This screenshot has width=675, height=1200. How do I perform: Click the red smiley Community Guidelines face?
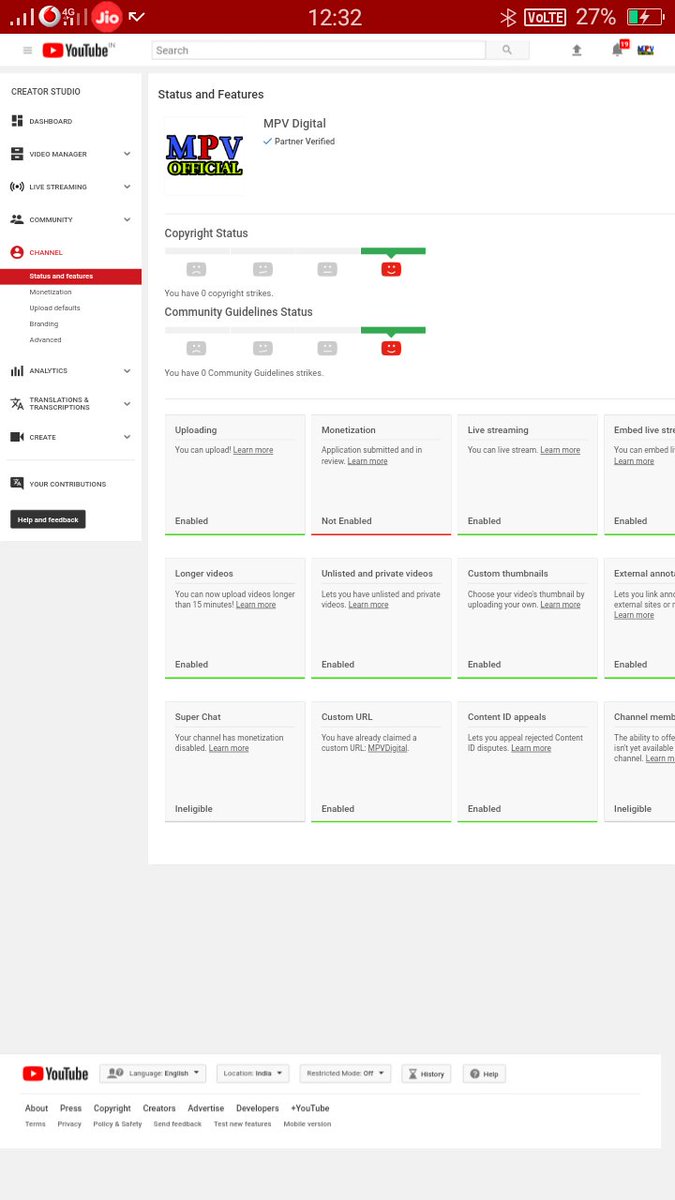click(391, 348)
